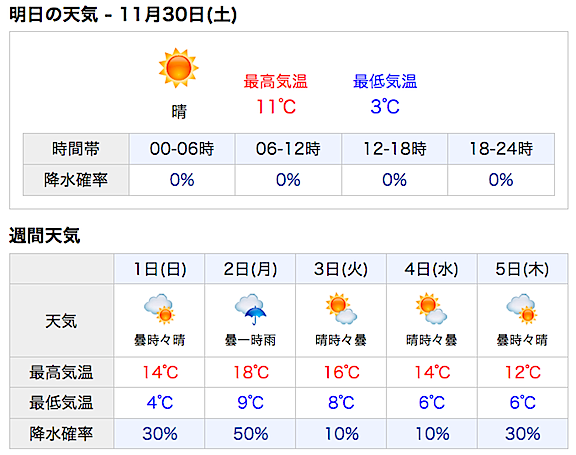Click the 週間天気 heading
576x455 pixels.
point(44,235)
